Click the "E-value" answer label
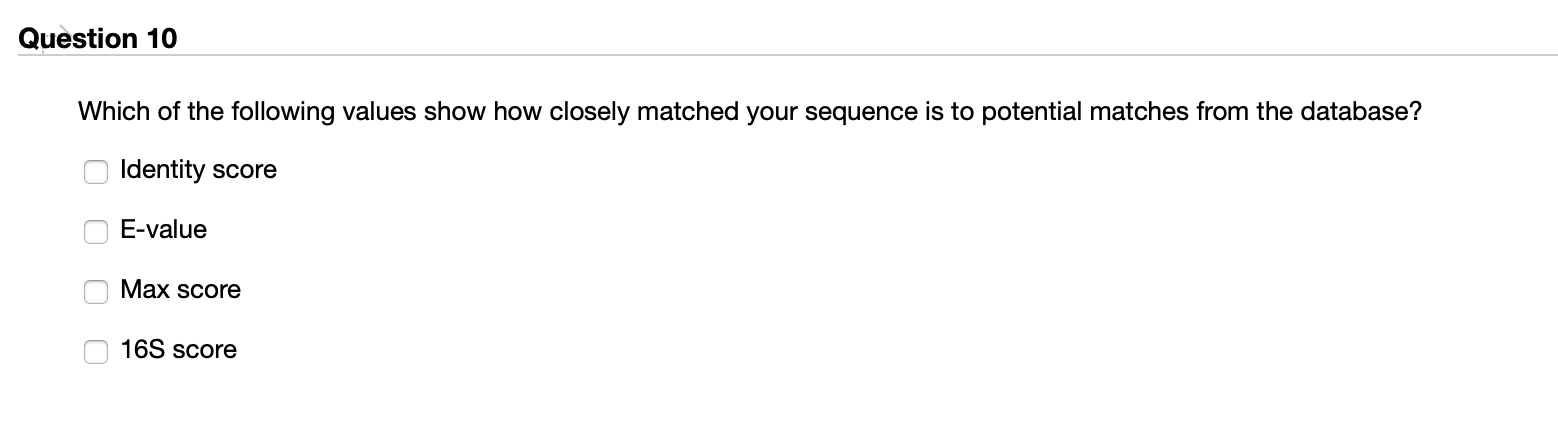The width and height of the screenshot is (1558, 422). coord(163,230)
